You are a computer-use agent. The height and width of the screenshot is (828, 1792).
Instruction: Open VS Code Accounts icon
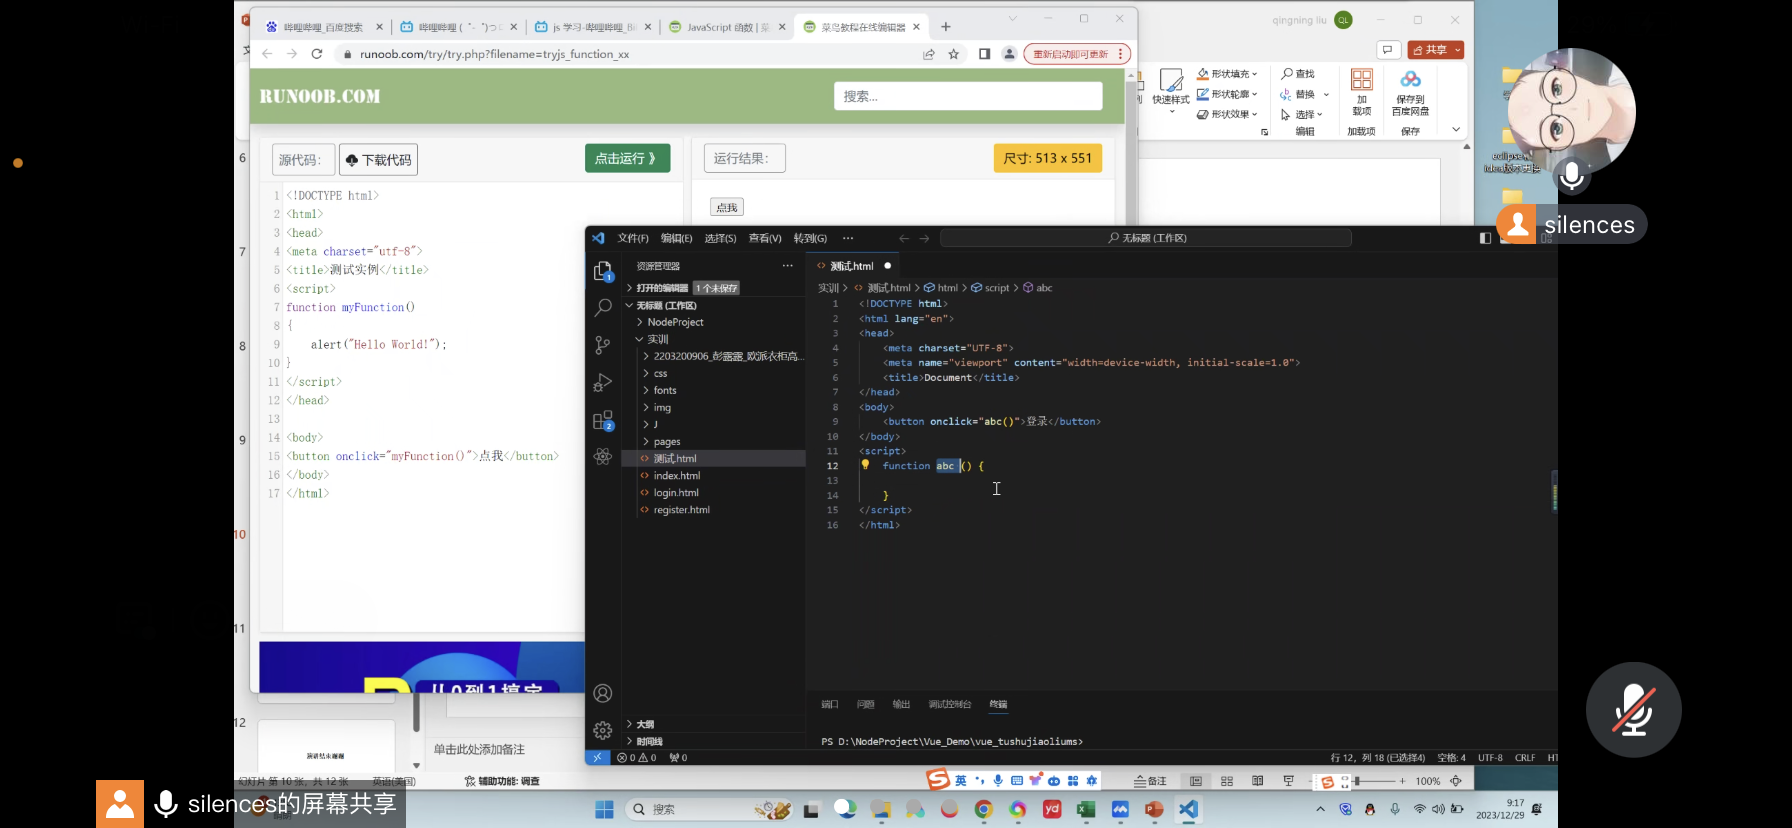(603, 693)
